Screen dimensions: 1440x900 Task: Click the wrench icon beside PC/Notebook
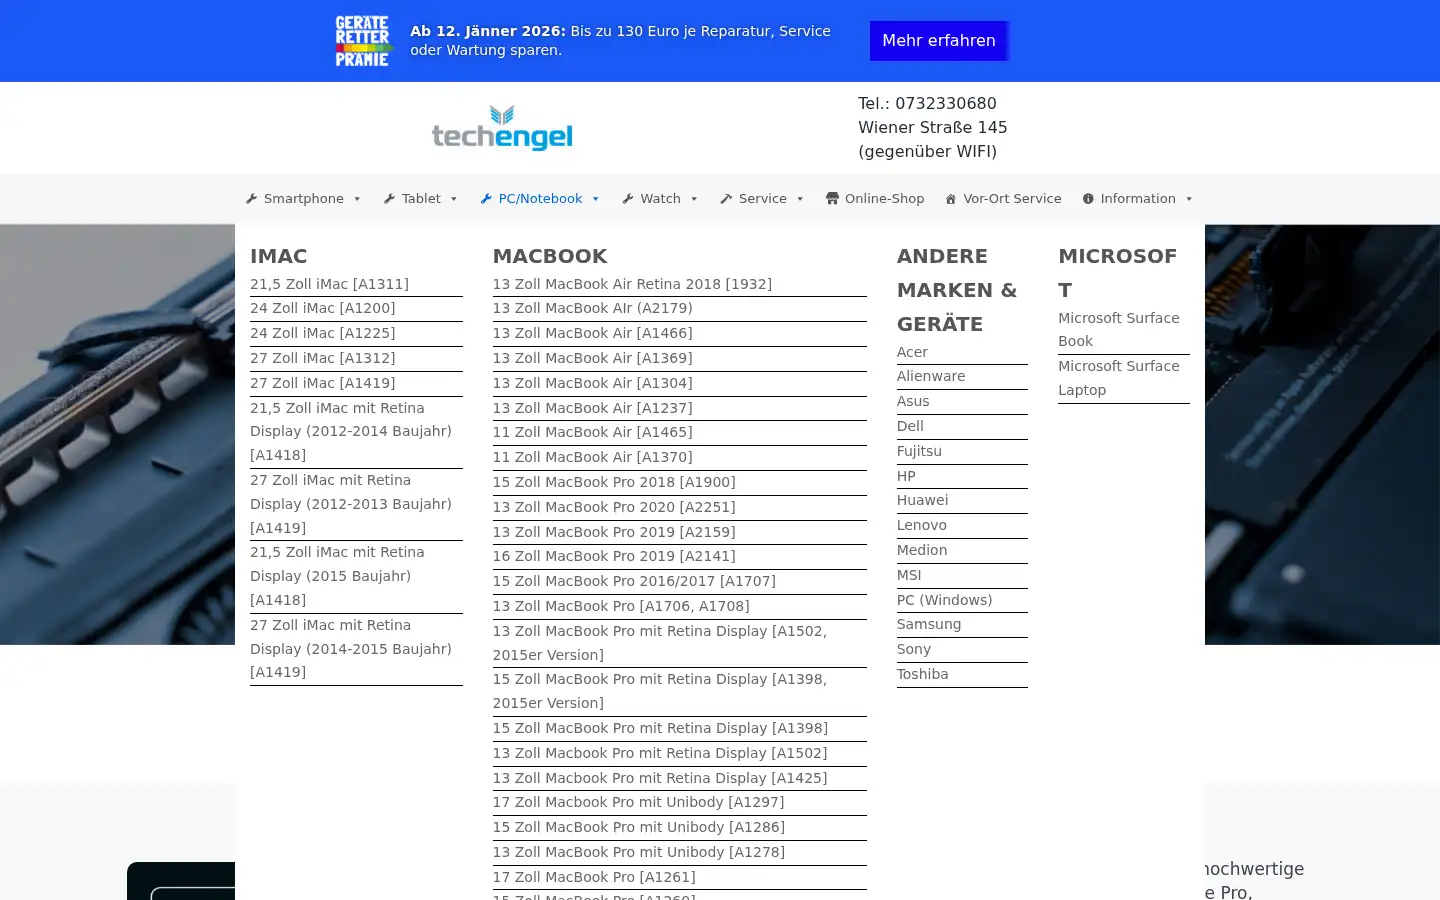pos(486,199)
